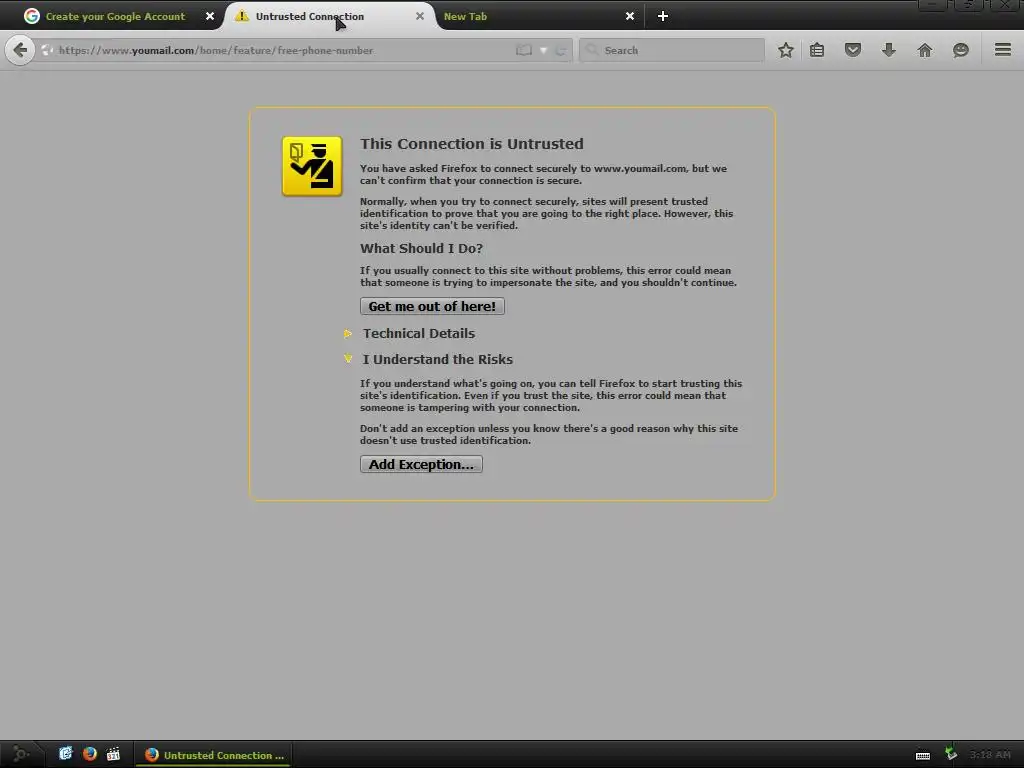Image resolution: width=1024 pixels, height=768 pixels.
Task: Click Google favicon on first tab
Action: [x=32, y=16]
